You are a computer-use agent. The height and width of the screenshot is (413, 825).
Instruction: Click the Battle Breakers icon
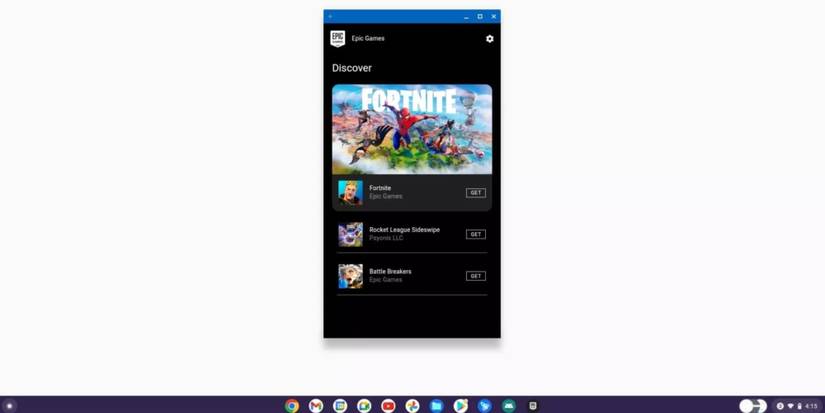350,276
